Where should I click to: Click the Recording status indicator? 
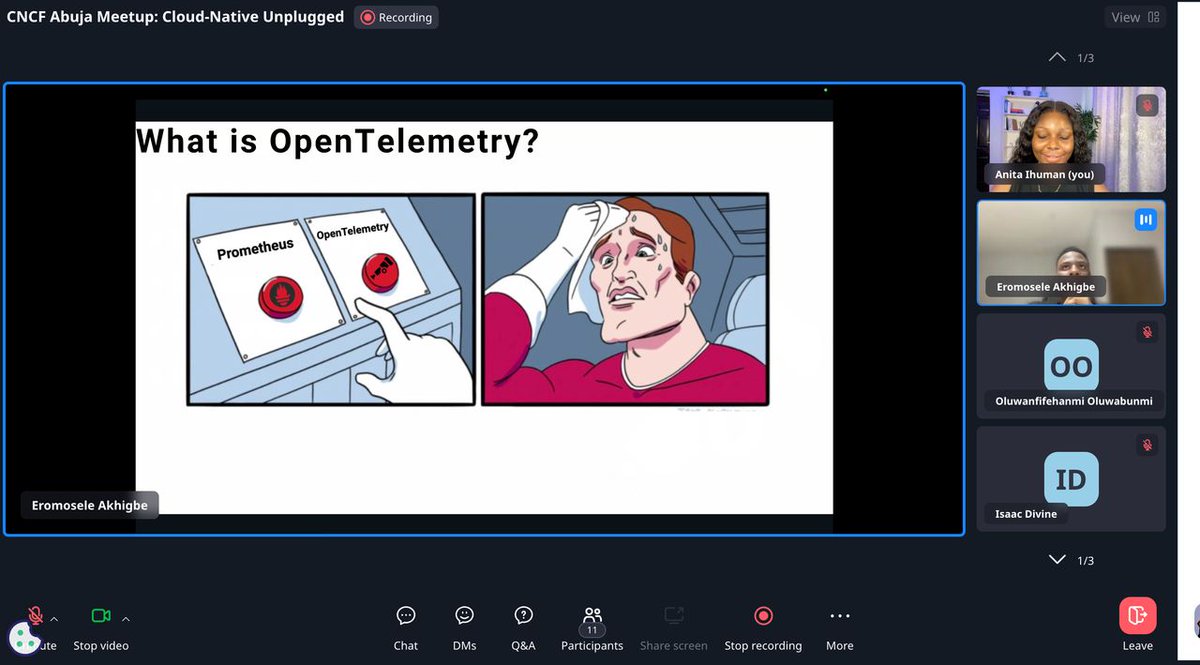click(x=396, y=17)
